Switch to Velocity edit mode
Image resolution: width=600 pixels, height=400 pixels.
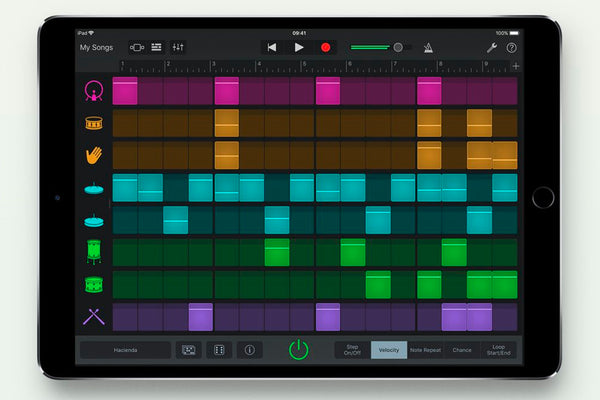click(389, 350)
